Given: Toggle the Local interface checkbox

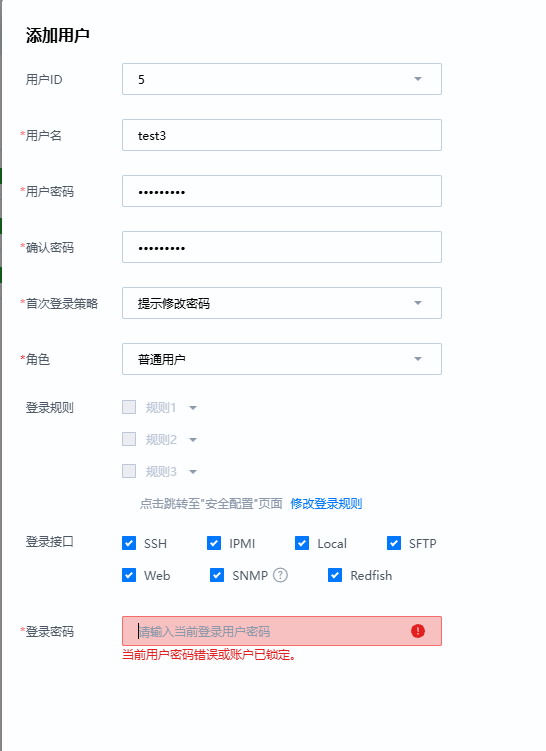Looking at the screenshot, I should coord(302,543).
